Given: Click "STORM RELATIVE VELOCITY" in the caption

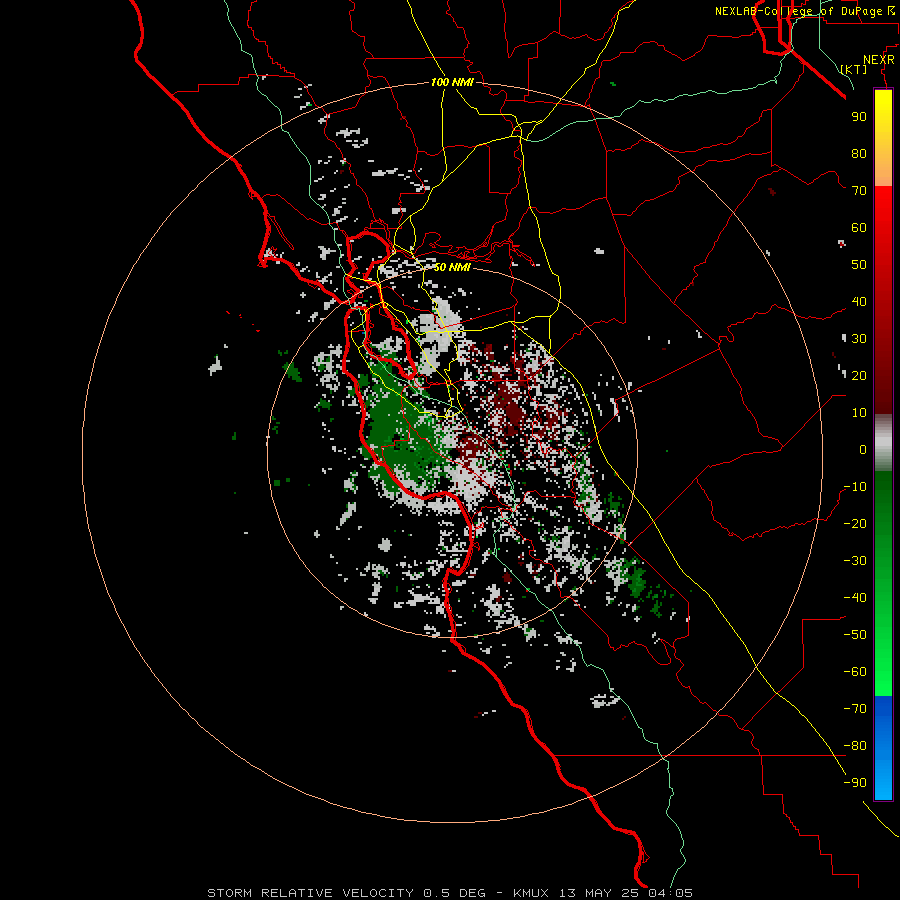Looking at the screenshot, I should pos(310,893).
